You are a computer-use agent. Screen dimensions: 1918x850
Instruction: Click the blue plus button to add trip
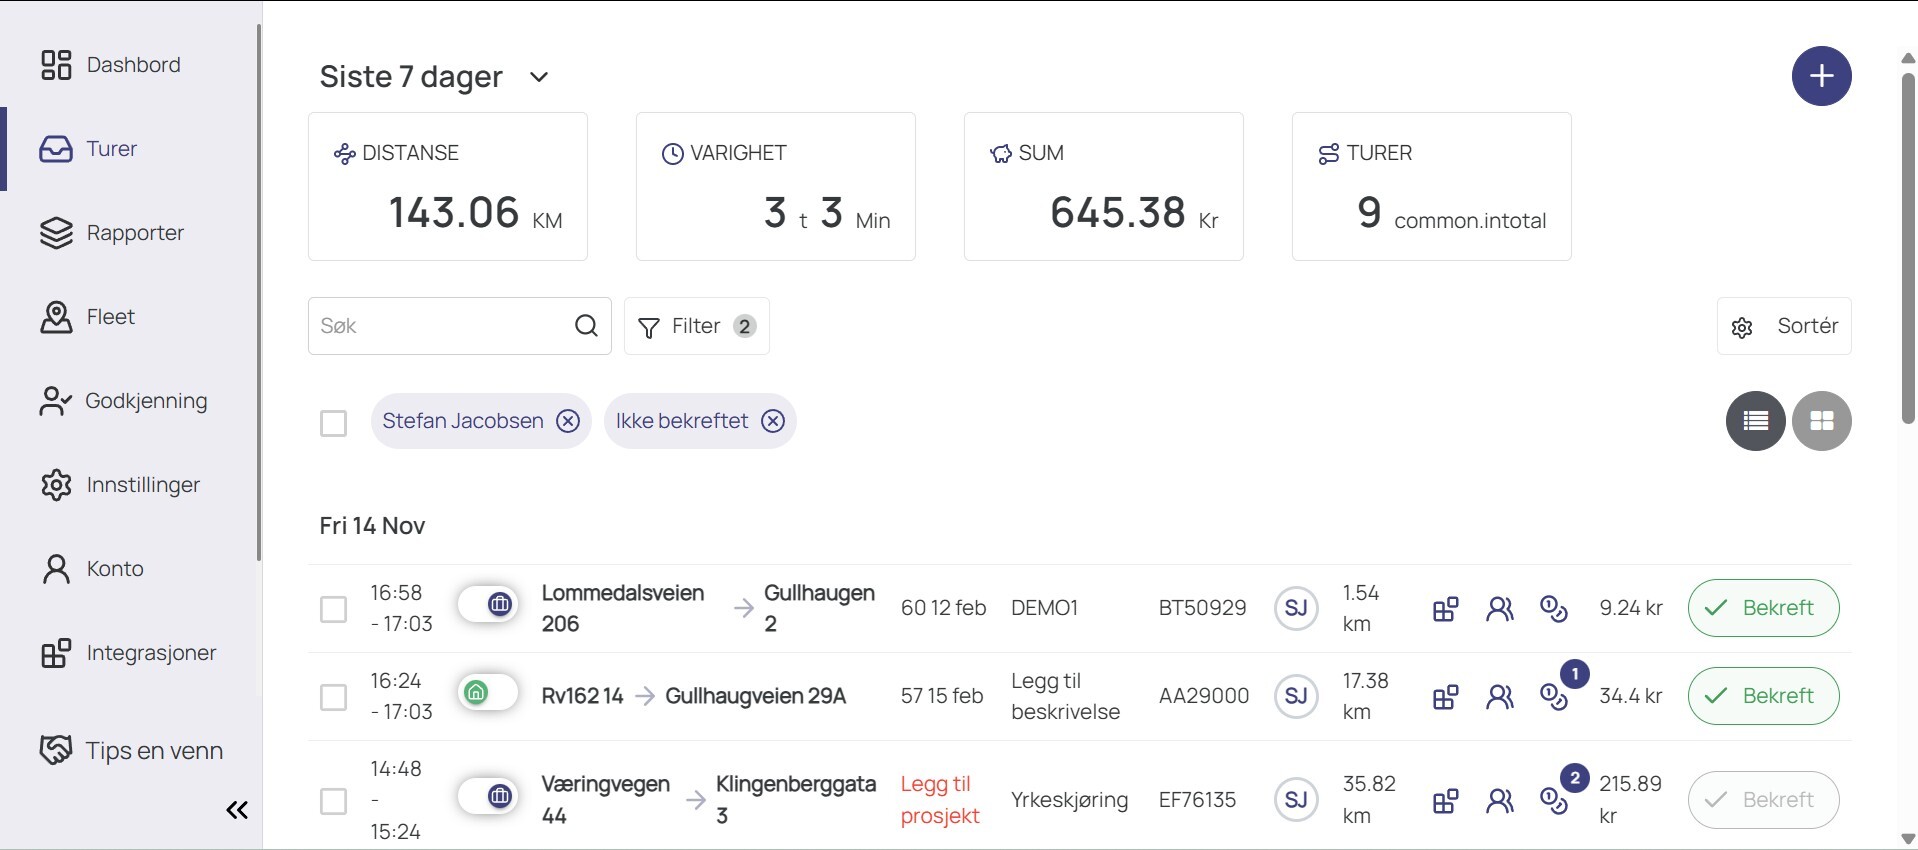point(1821,76)
